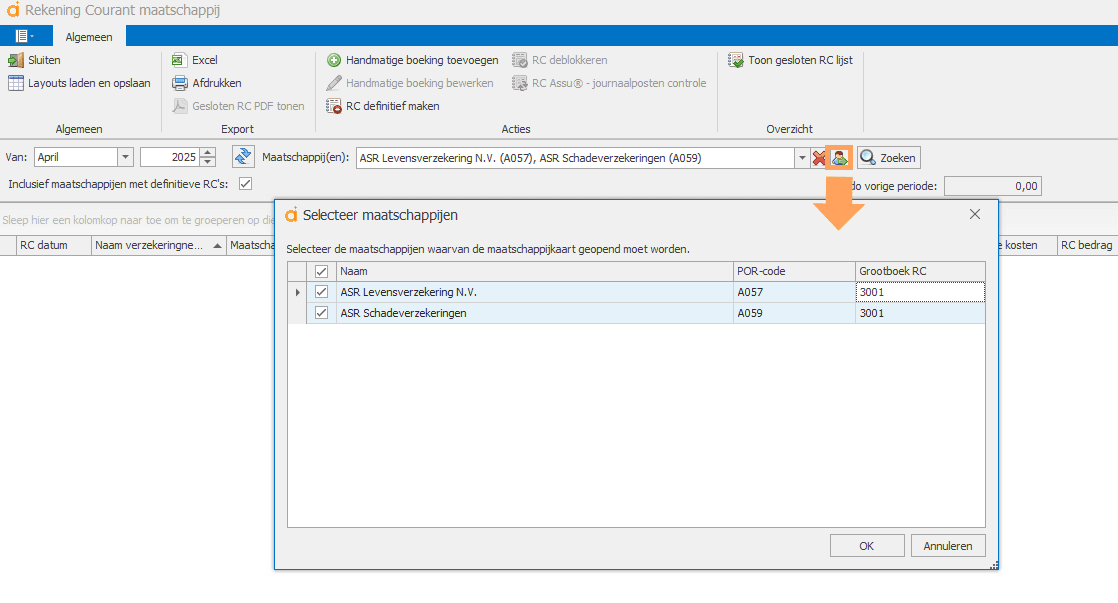Screen dimensions: 1118x603
Task: Click the saldo vorige periode field
Action: [993, 186]
